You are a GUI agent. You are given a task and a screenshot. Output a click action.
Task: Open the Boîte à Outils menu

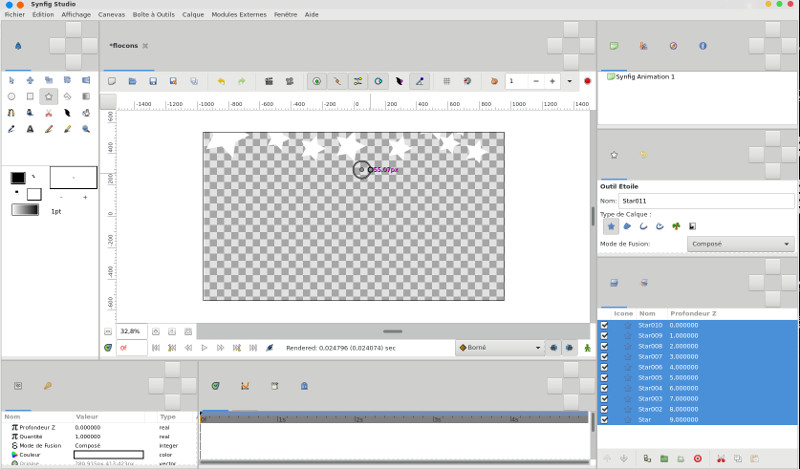click(x=153, y=15)
